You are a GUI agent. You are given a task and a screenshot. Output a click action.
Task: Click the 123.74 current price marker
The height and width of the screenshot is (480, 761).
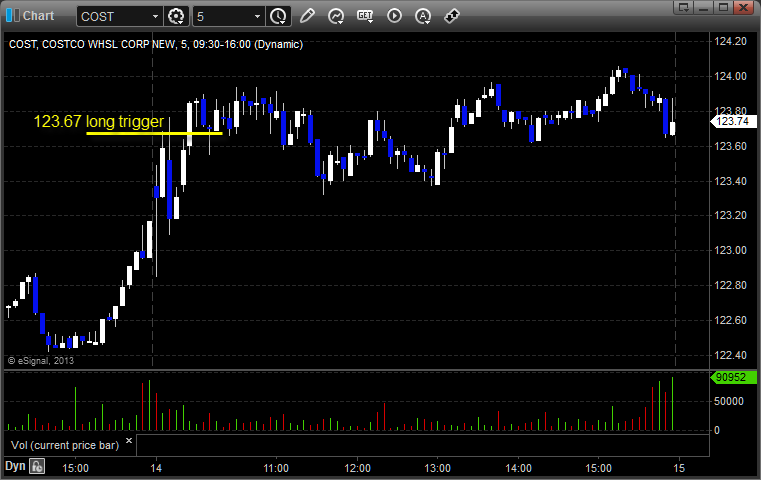(x=733, y=121)
